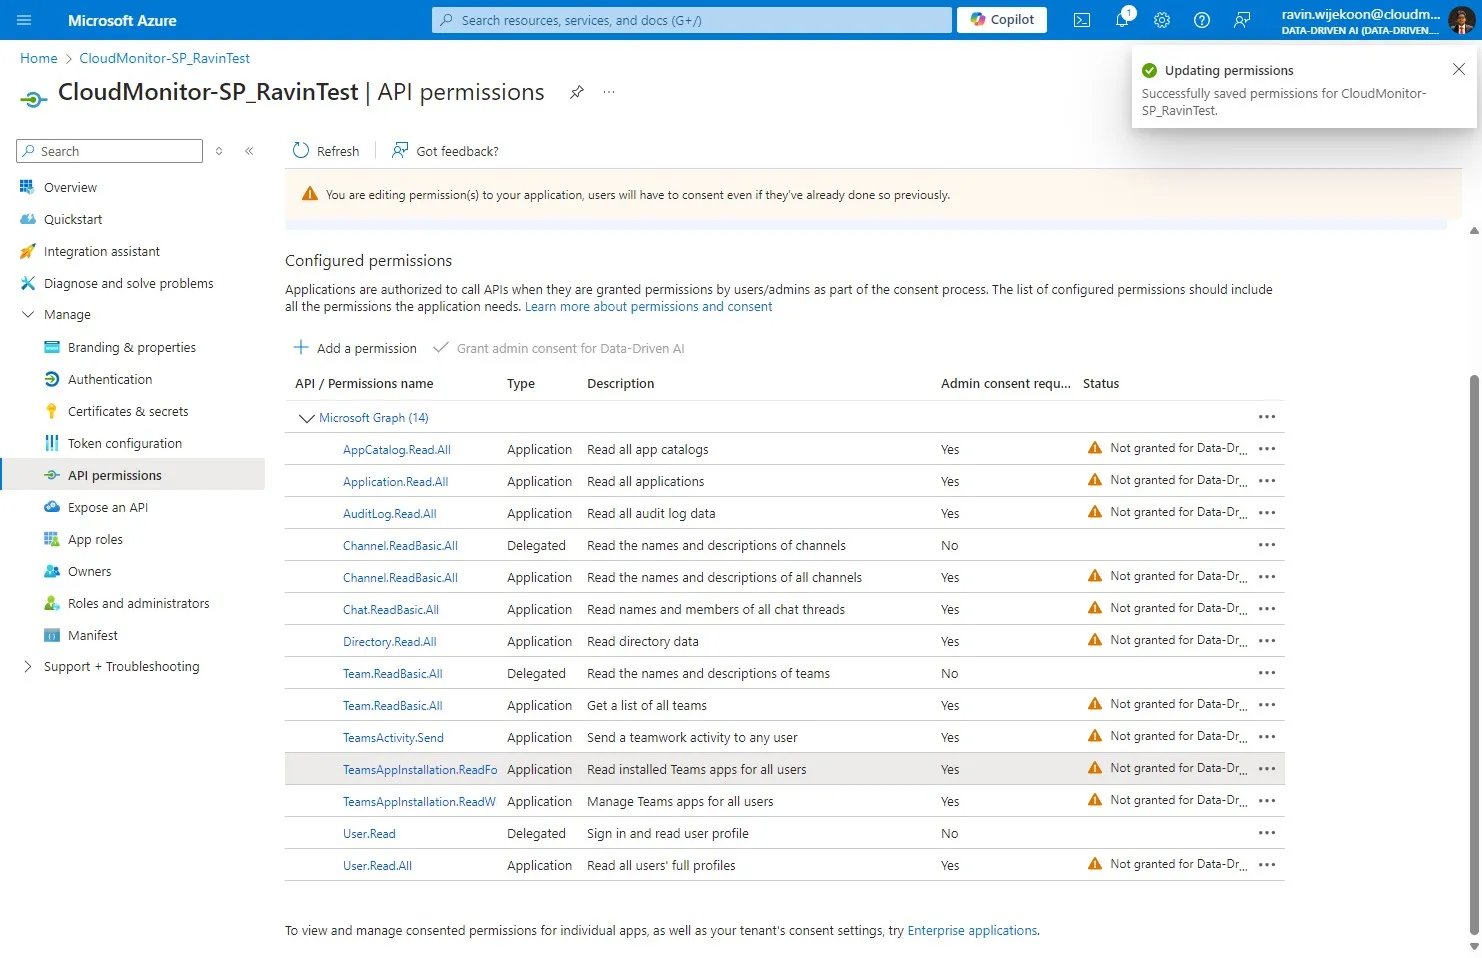Open more options for AuditLog.Read.All
The image size is (1482, 958).
(1267, 513)
